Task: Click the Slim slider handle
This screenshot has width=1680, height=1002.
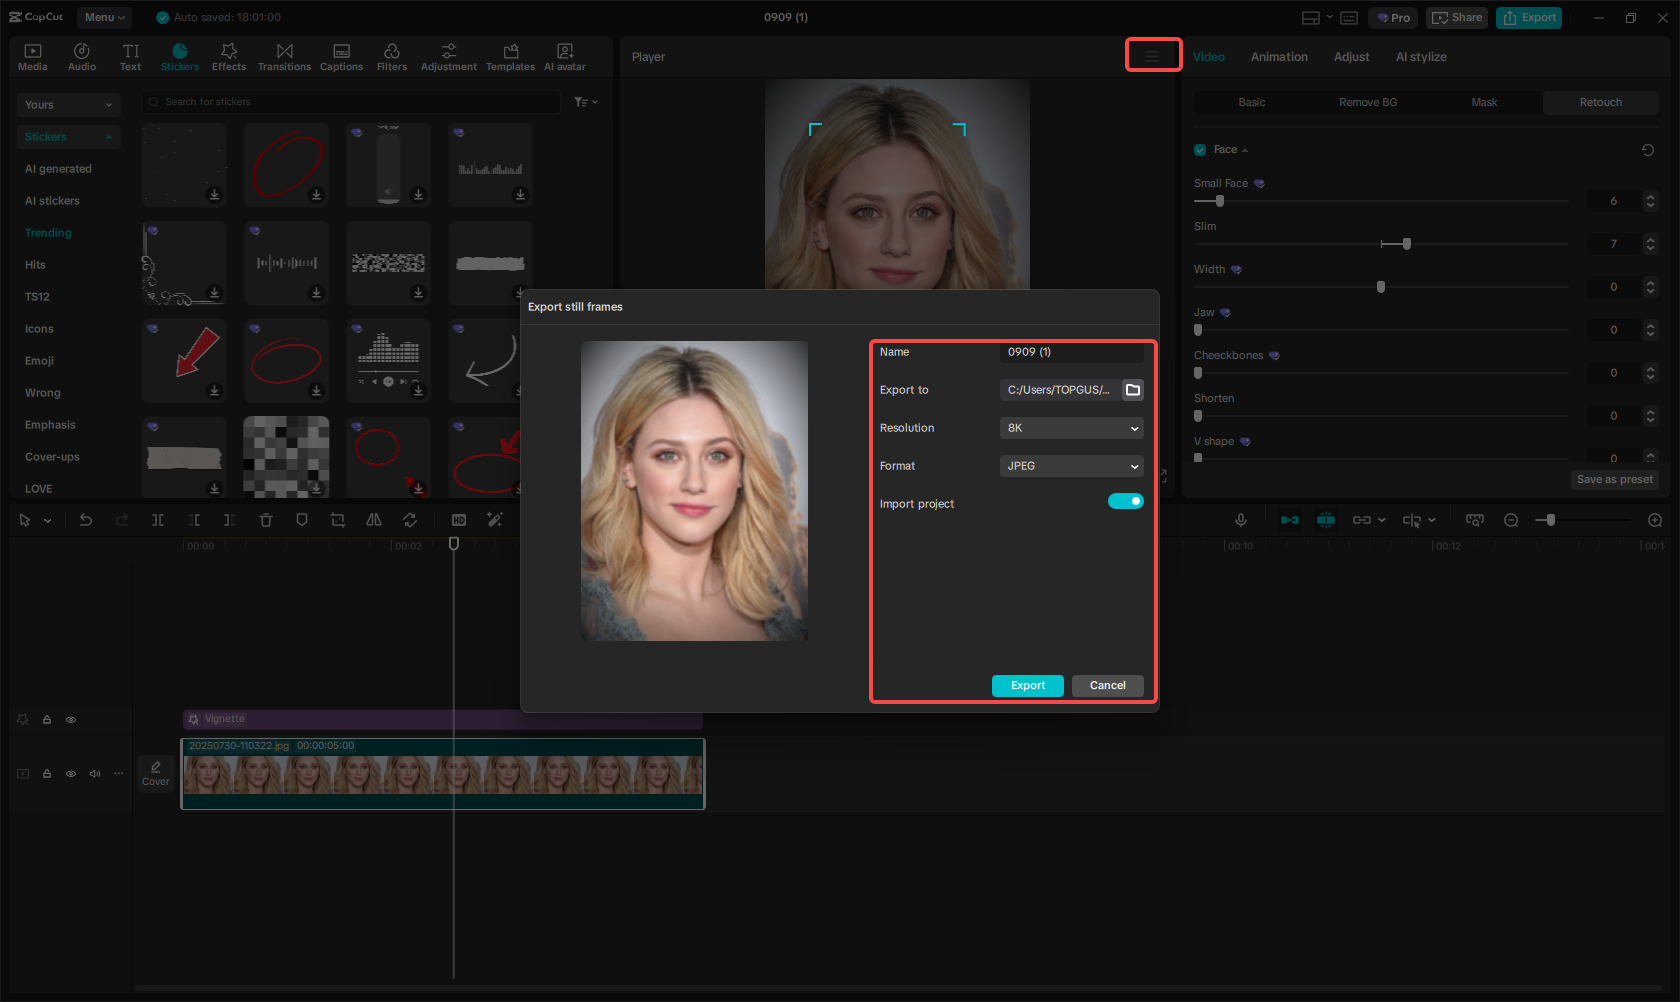Action: 1406,244
